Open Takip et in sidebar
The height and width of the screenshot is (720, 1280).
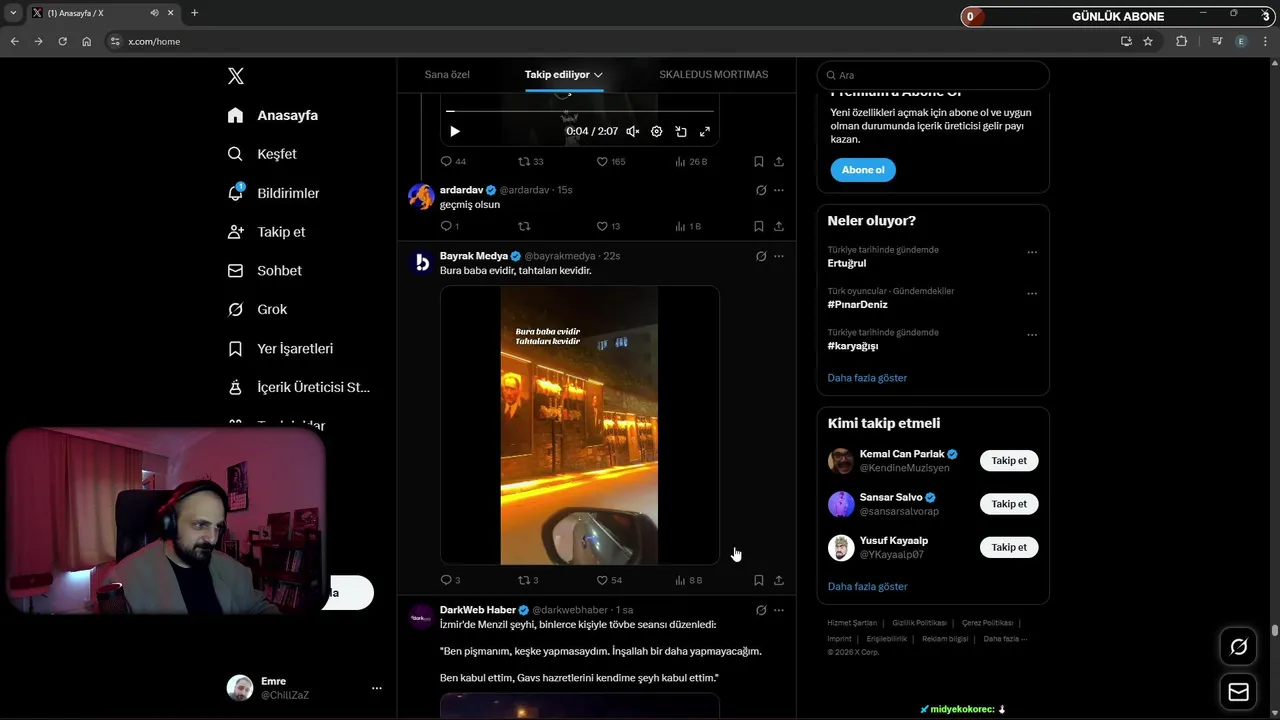tap(266, 232)
